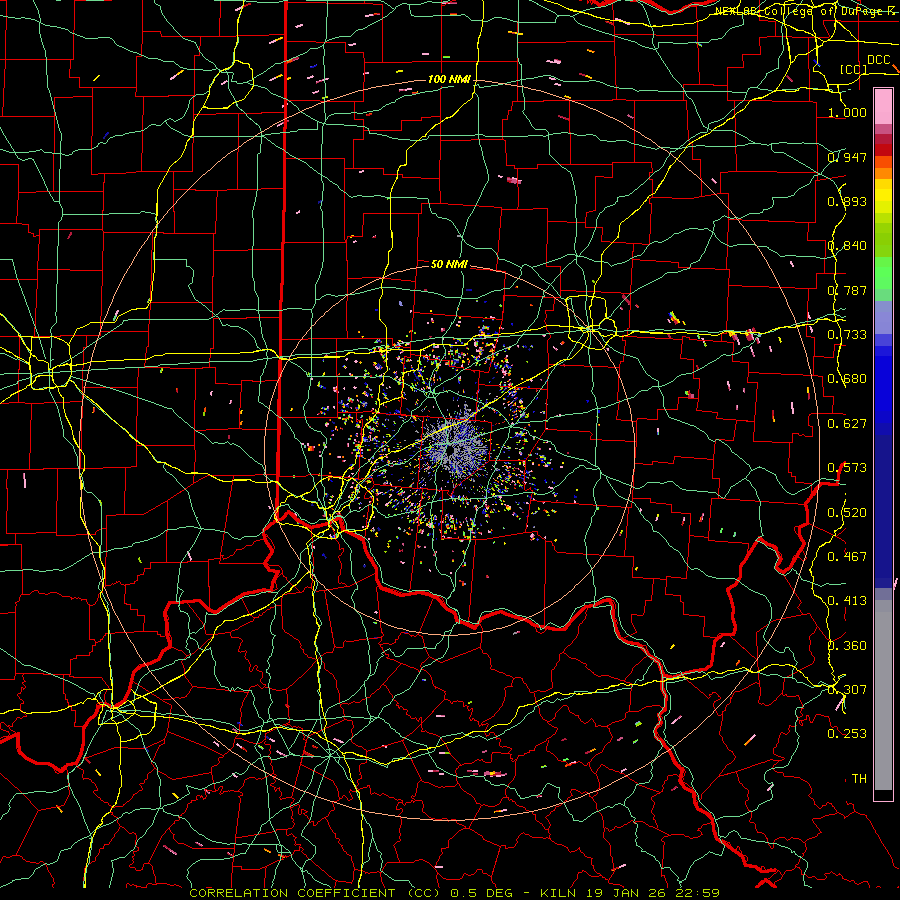Click the gray swatch on the color bar
900x900 pixels.
tap(883, 695)
